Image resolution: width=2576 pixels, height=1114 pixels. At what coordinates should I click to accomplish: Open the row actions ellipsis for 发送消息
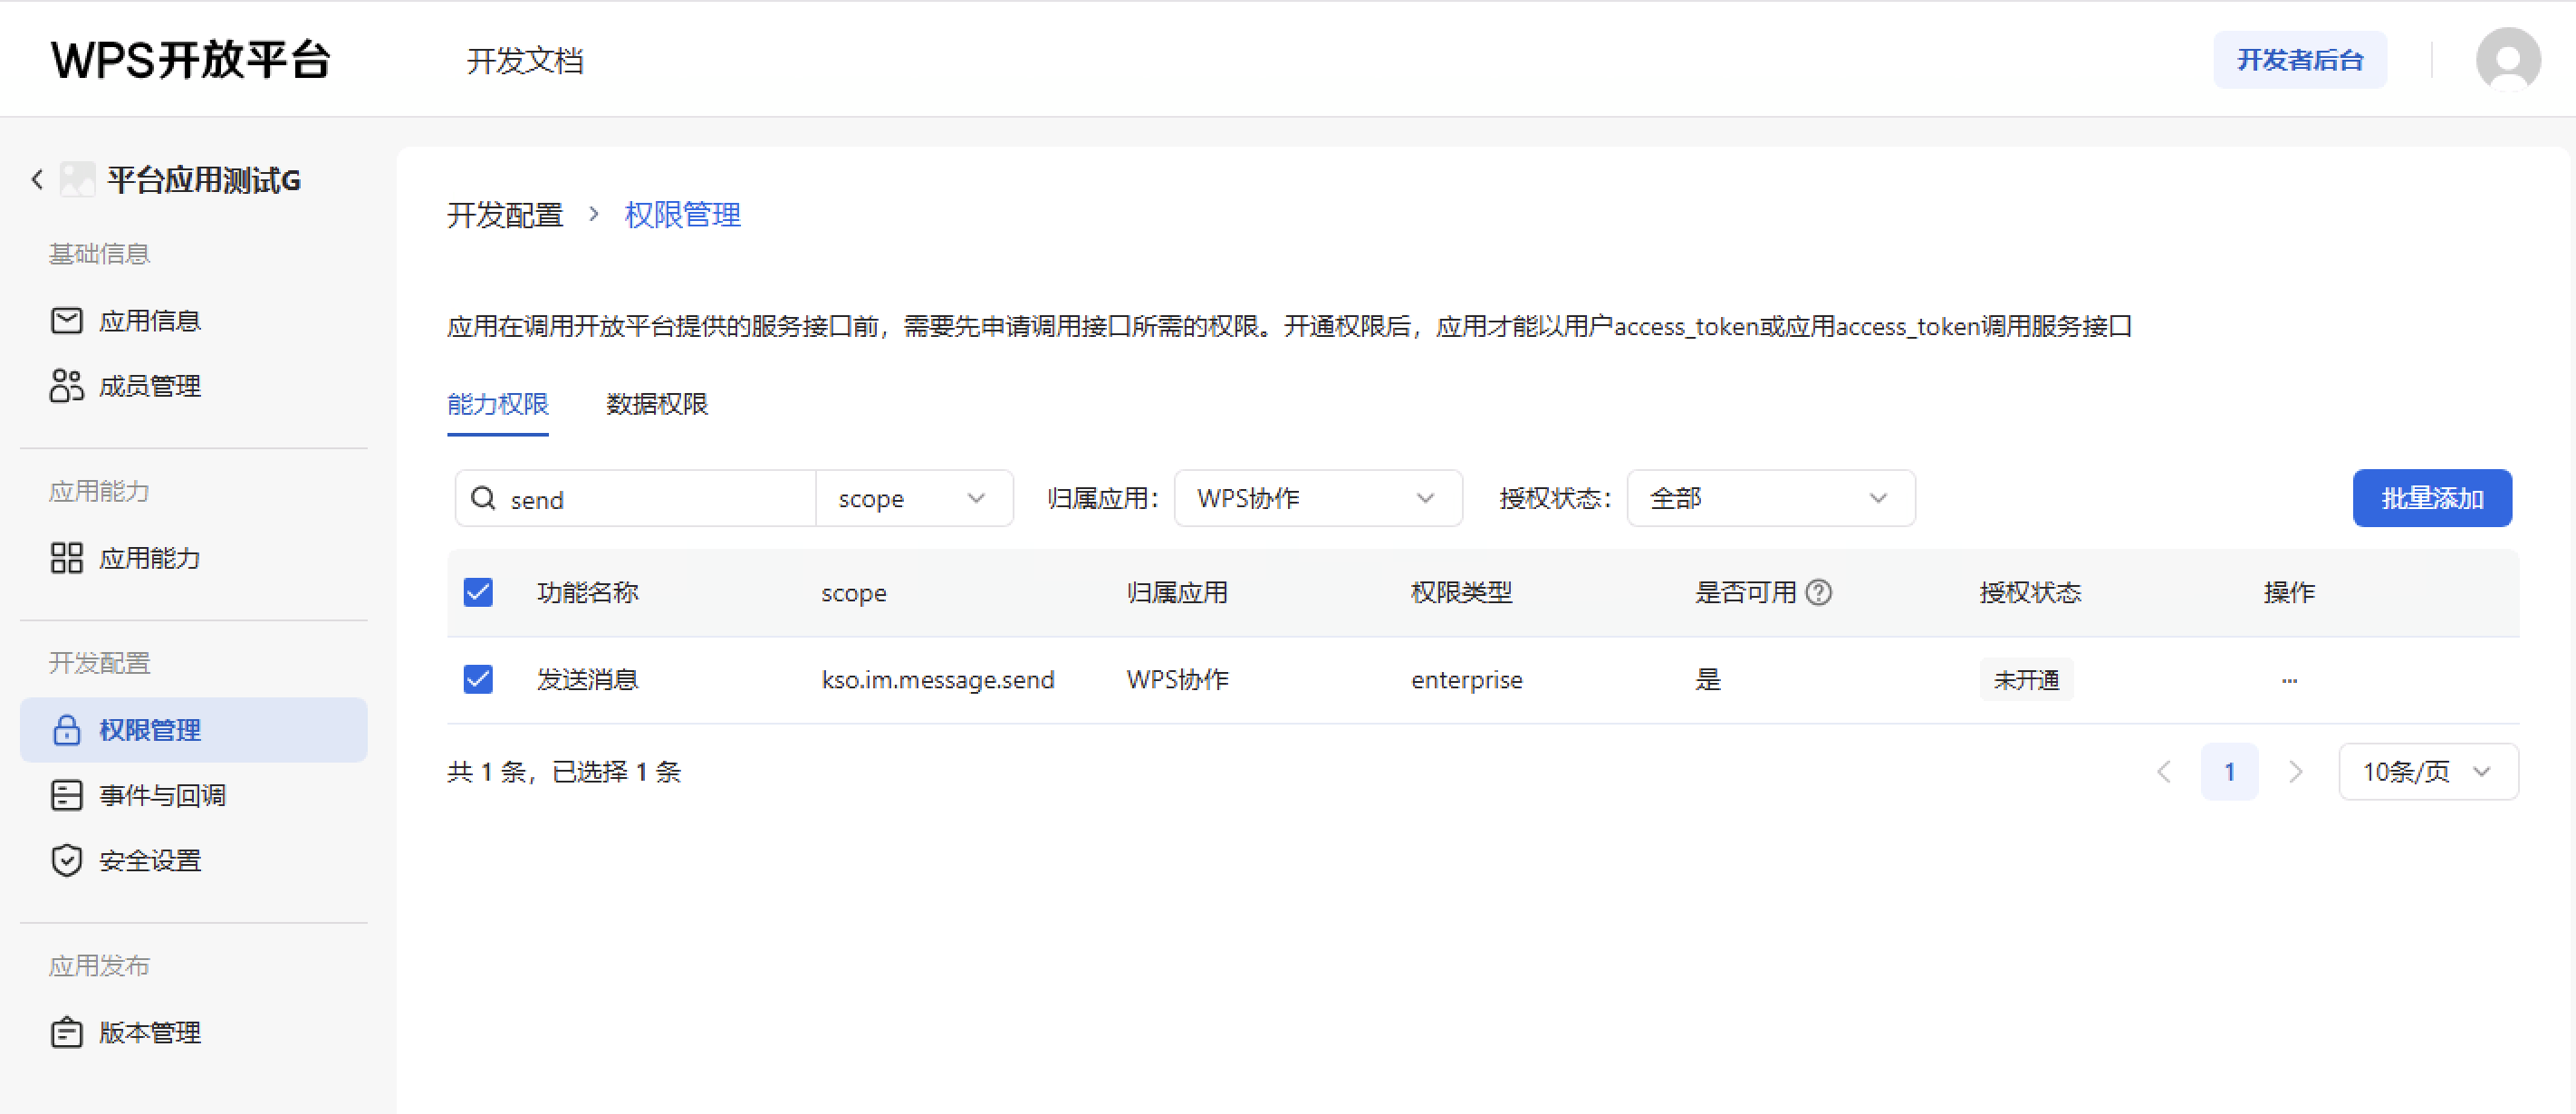[x=2289, y=679]
